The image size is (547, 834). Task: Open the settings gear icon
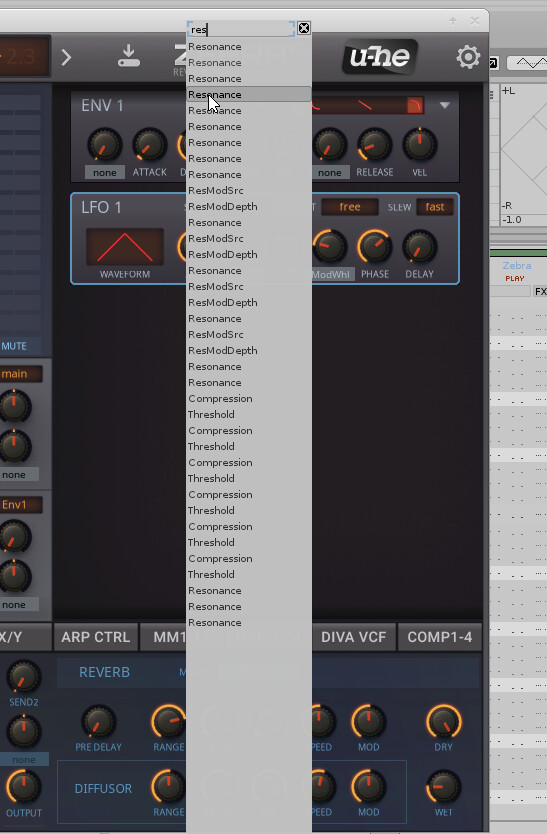(x=468, y=57)
